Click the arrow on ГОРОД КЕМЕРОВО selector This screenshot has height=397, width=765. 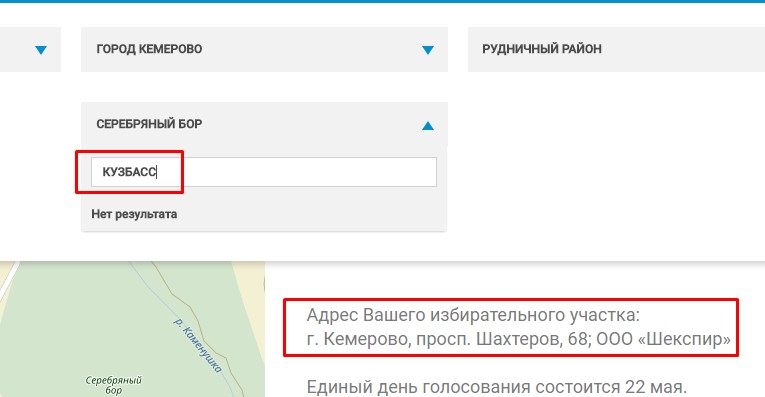pyautogui.click(x=428, y=50)
